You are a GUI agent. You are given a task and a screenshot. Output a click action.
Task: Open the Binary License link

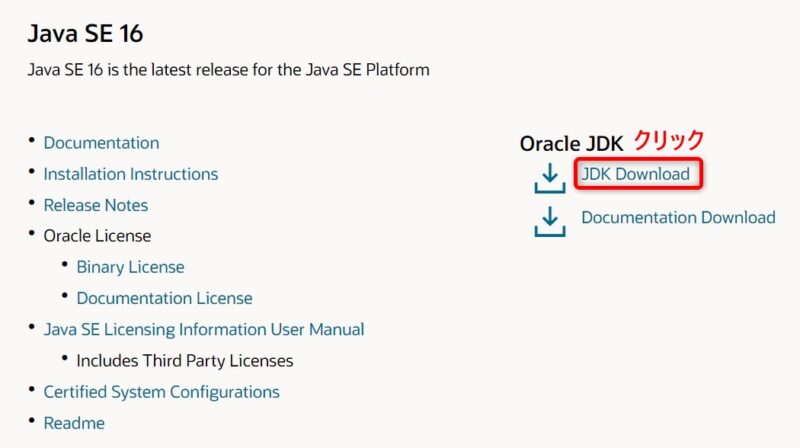(x=130, y=267)
